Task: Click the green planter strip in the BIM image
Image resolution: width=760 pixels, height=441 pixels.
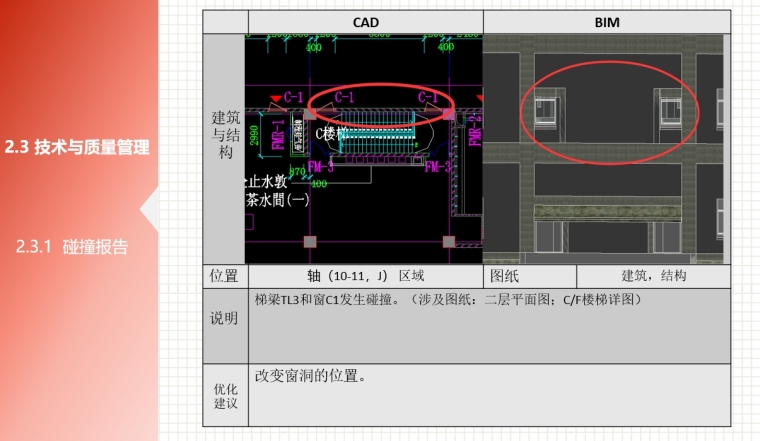Action: (601, 211)
